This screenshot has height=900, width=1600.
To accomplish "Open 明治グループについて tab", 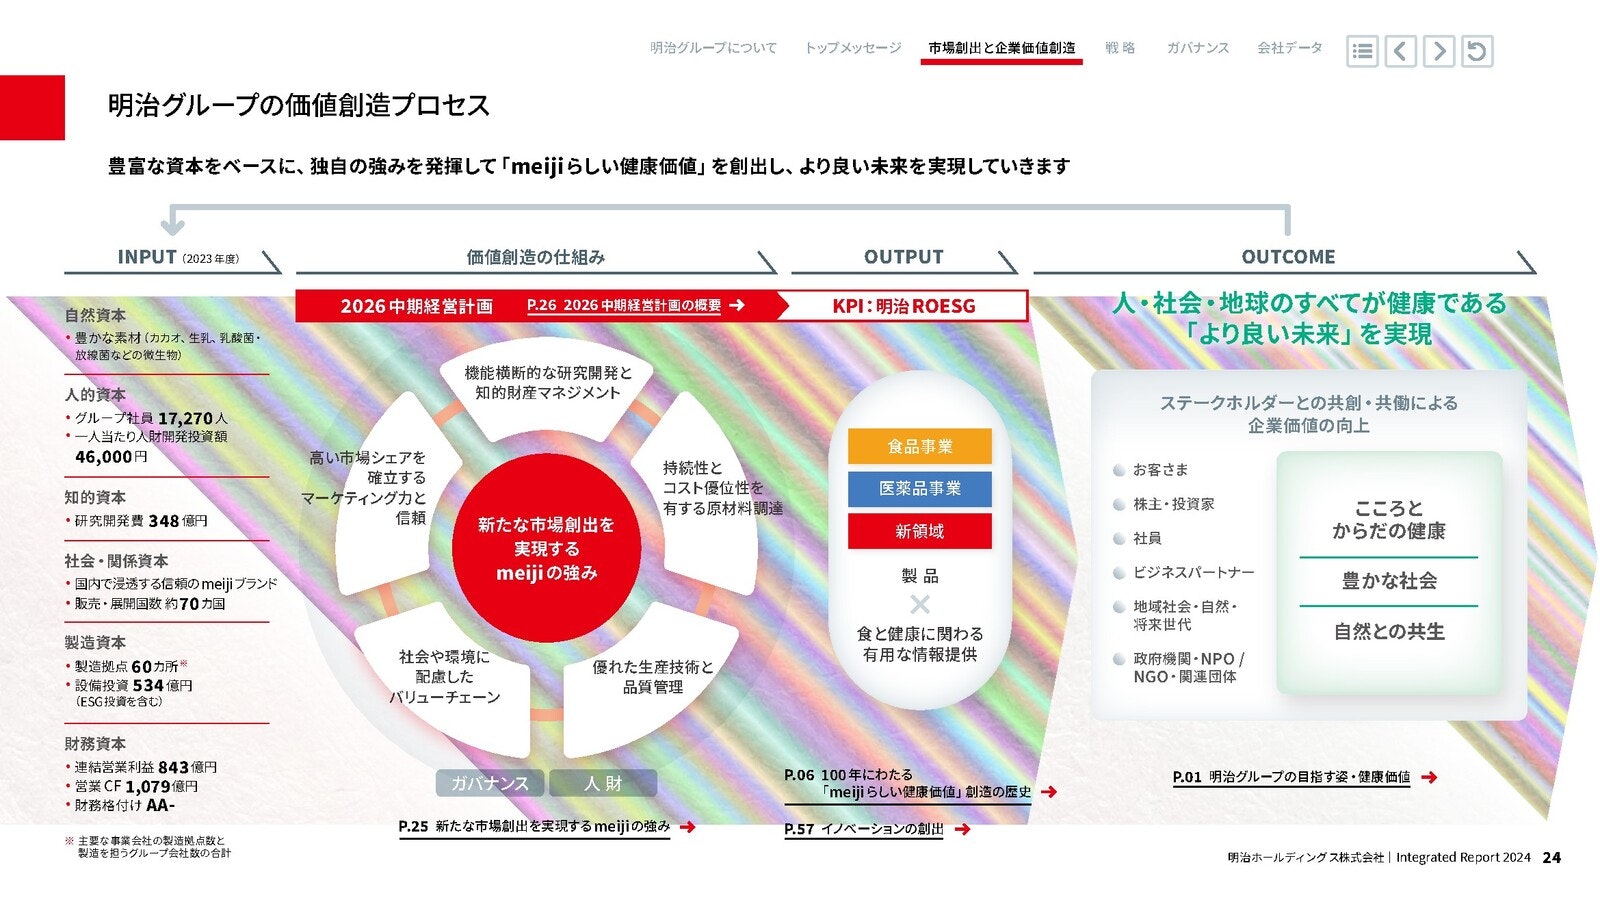I will (713, 48).
